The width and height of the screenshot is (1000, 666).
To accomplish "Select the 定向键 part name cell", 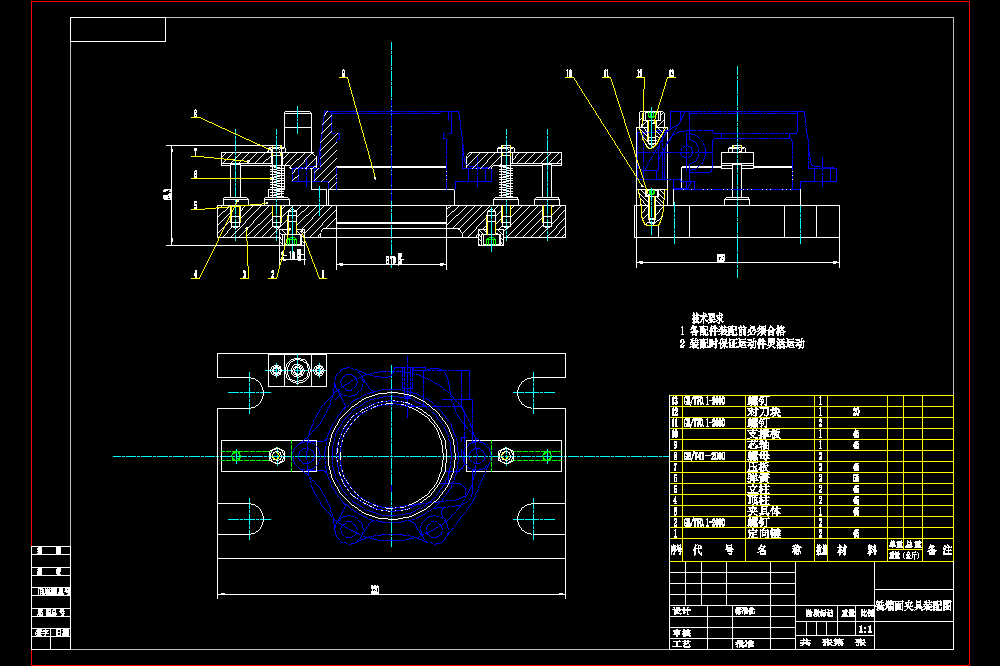I will [x=764, y=533].
